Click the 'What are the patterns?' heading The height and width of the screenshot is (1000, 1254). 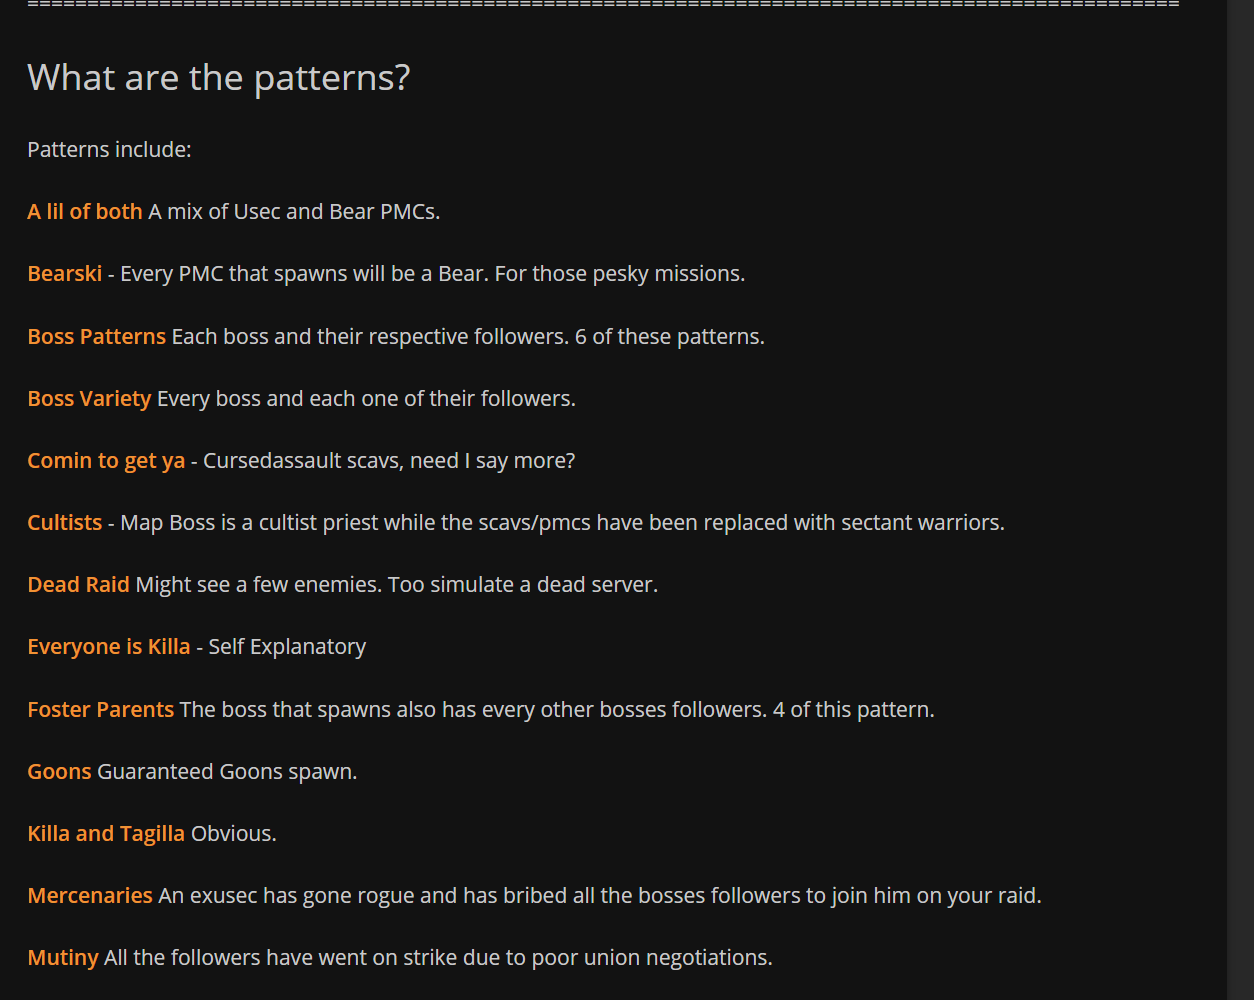pos(219,78)
